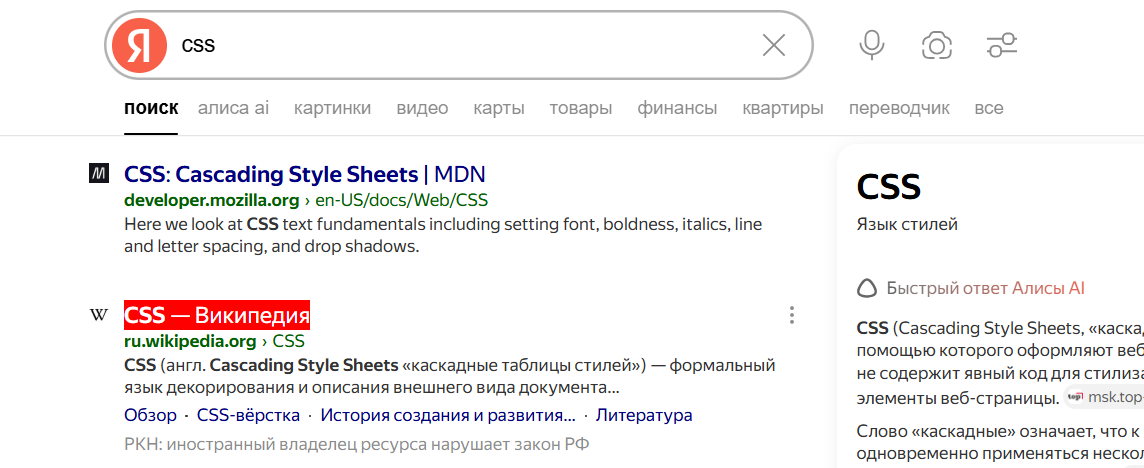Click the Wikipedia snippet about формальный язык декорирования
The image size is (1144, 468).
[449, 375]
